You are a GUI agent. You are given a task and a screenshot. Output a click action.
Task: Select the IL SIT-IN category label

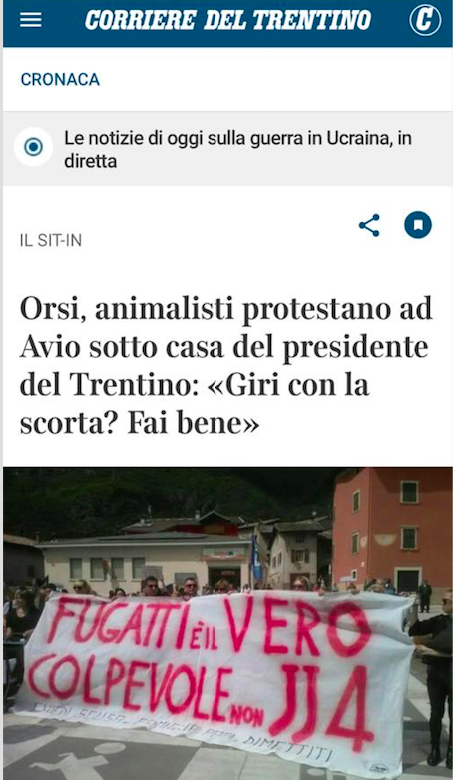(51, 241)
